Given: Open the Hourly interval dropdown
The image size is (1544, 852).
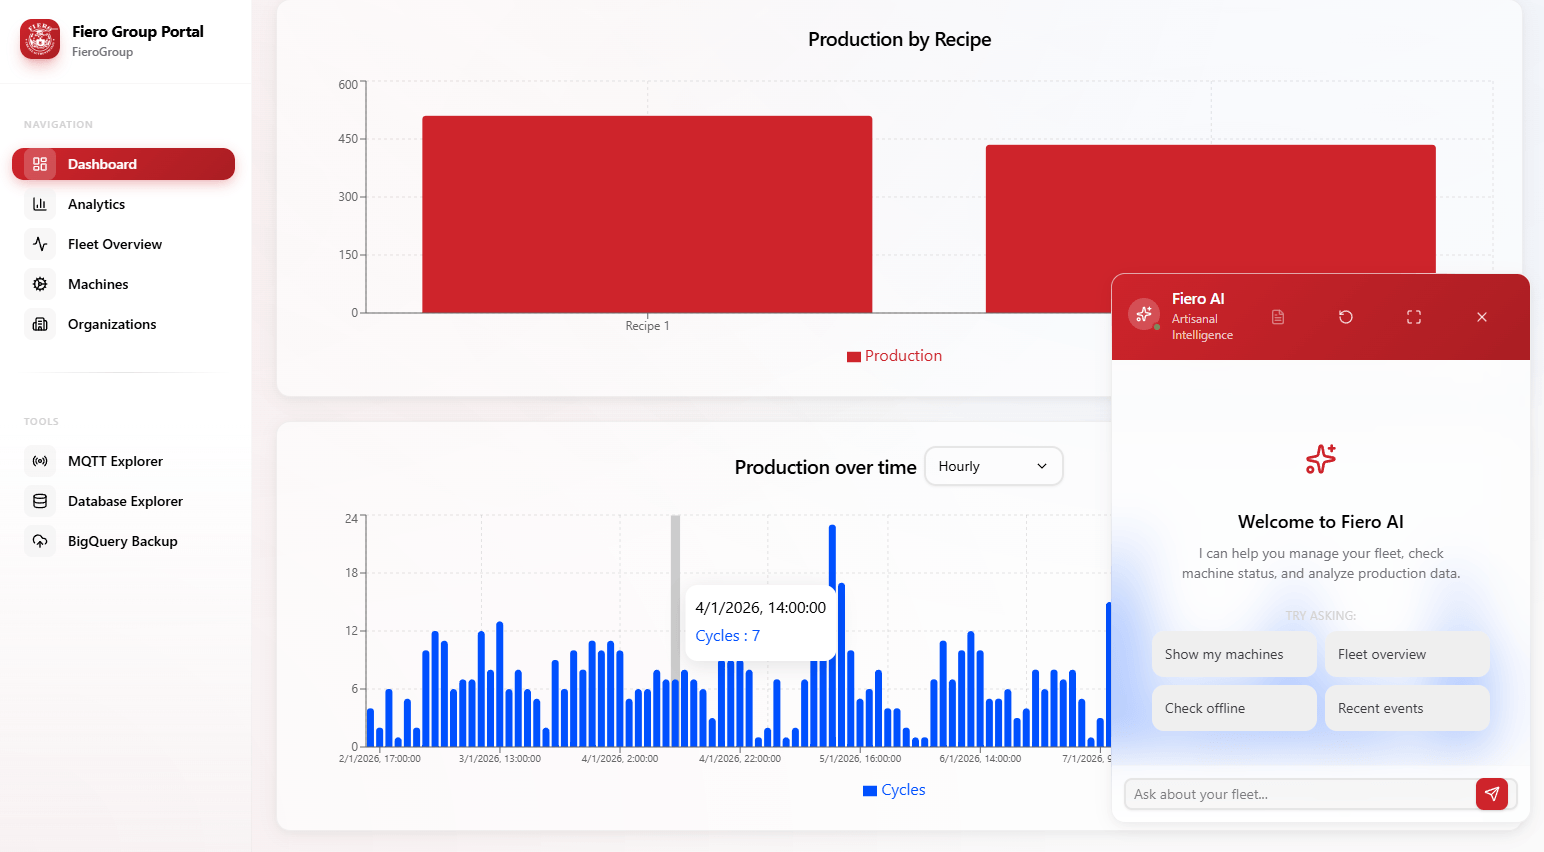Looking at the screenshot, I should click(993, 466).
